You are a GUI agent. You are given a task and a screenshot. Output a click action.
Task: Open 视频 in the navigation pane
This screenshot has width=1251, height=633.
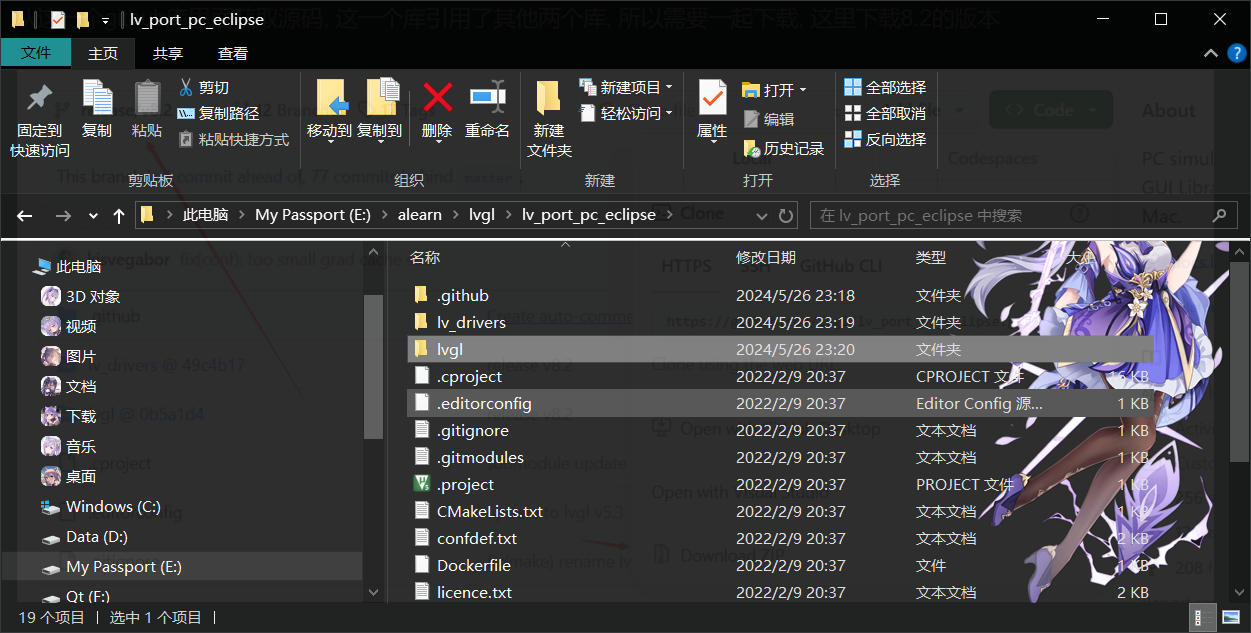[x=81, y=327]
